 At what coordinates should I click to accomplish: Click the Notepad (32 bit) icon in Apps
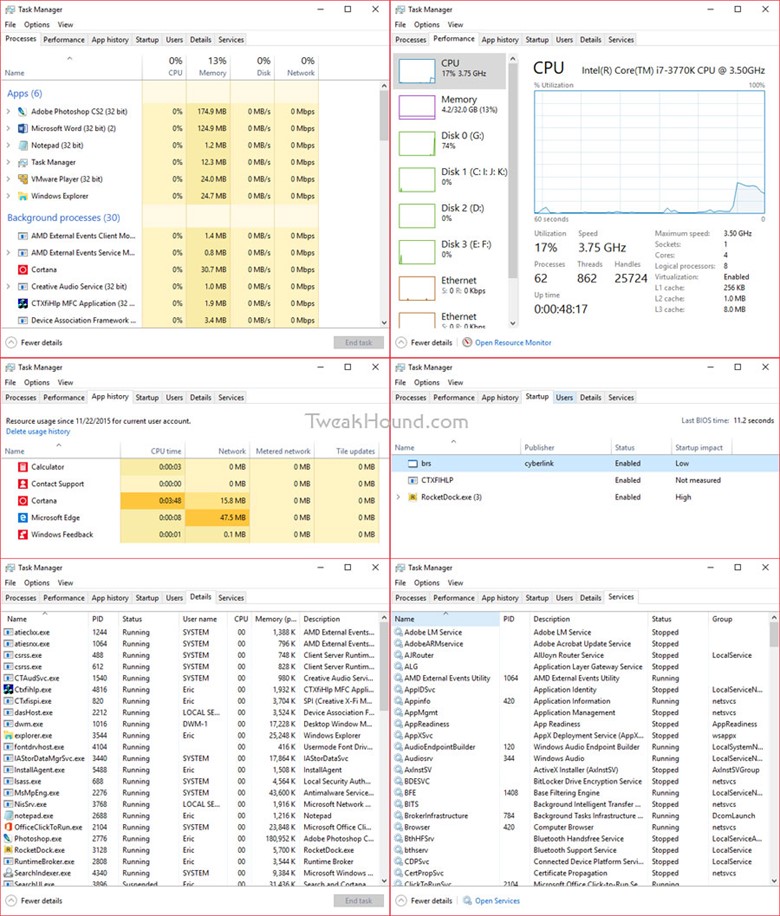pos(22,145)
